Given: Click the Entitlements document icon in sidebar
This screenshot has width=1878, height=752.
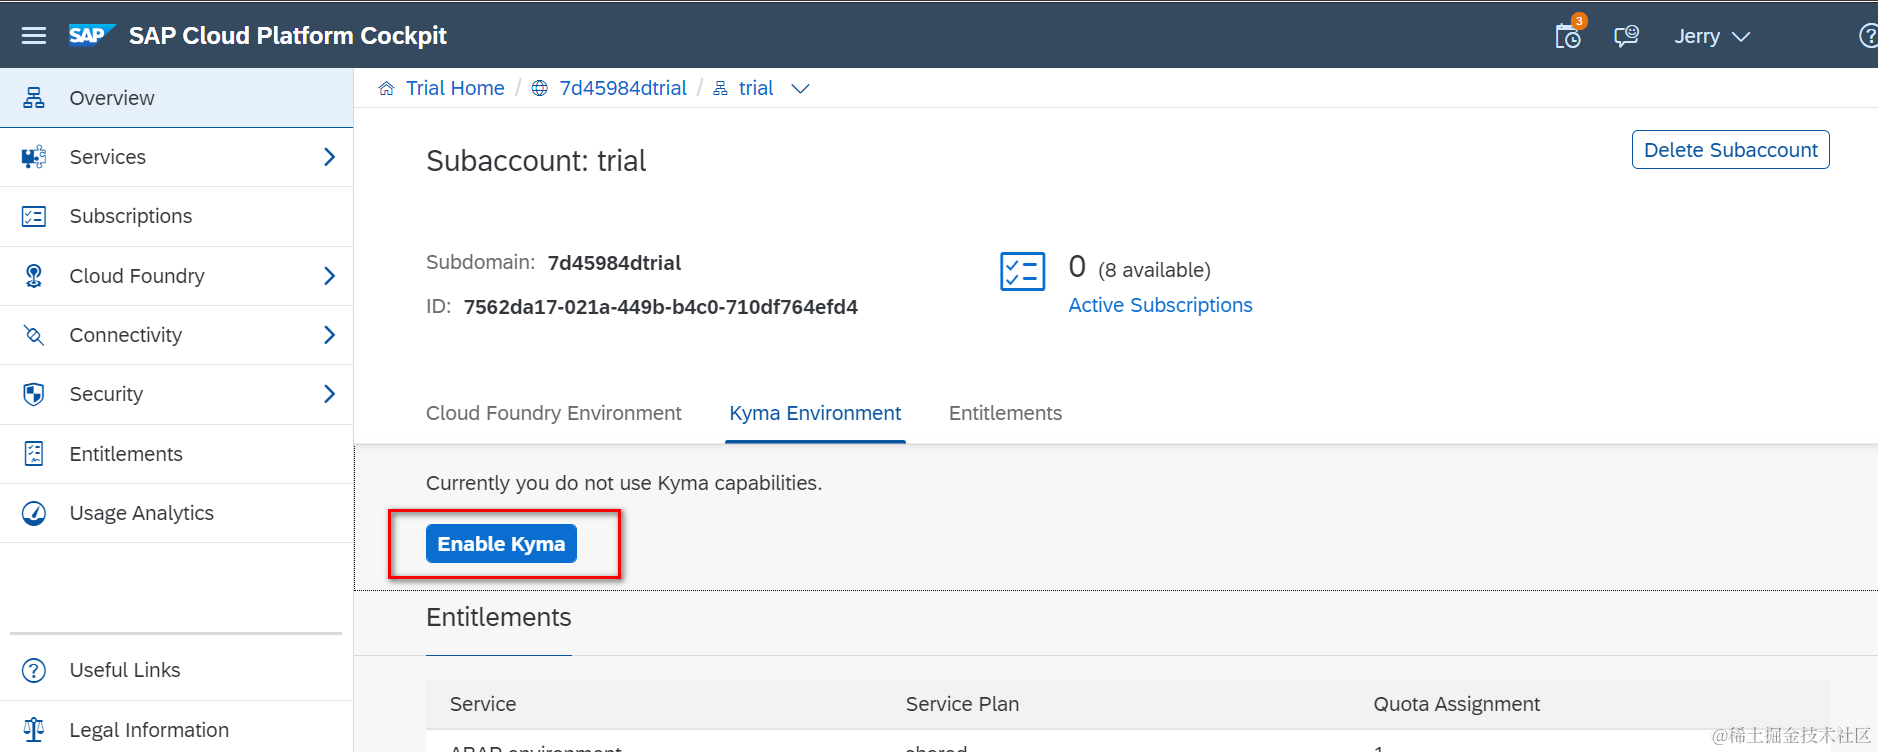Looking at the screenshot, I should (34, 454).
